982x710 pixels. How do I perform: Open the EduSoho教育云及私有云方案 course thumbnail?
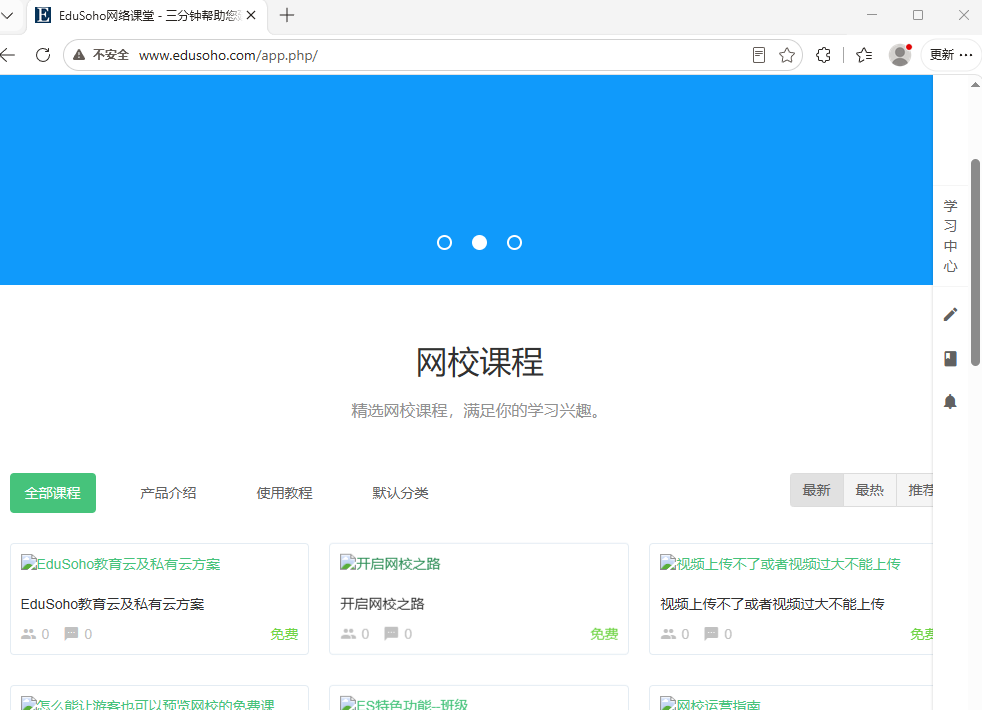point(120,563)
